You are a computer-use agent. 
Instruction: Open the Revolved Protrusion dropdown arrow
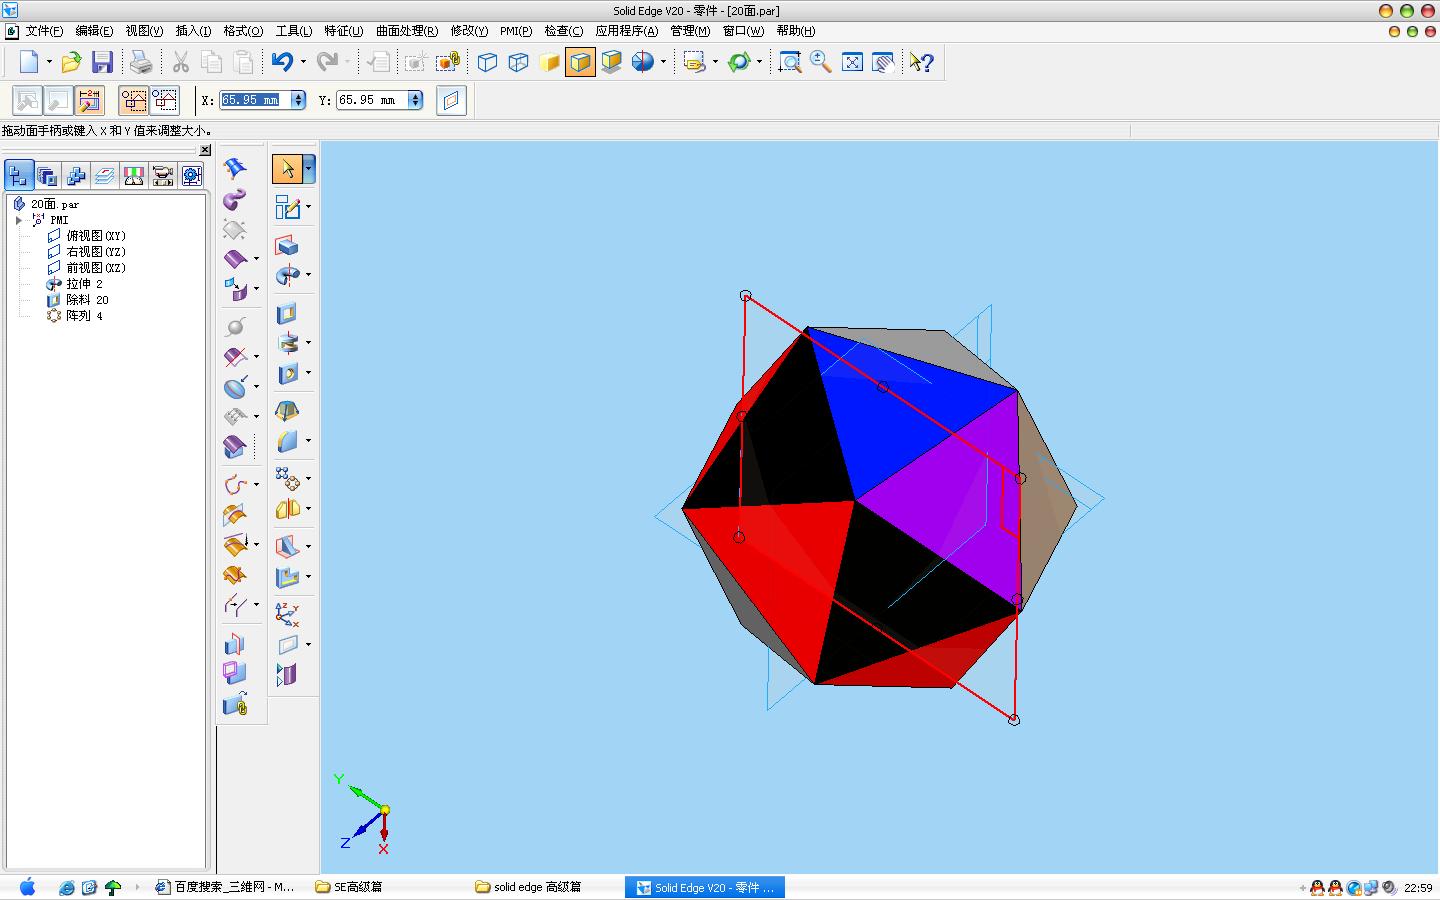308,274
